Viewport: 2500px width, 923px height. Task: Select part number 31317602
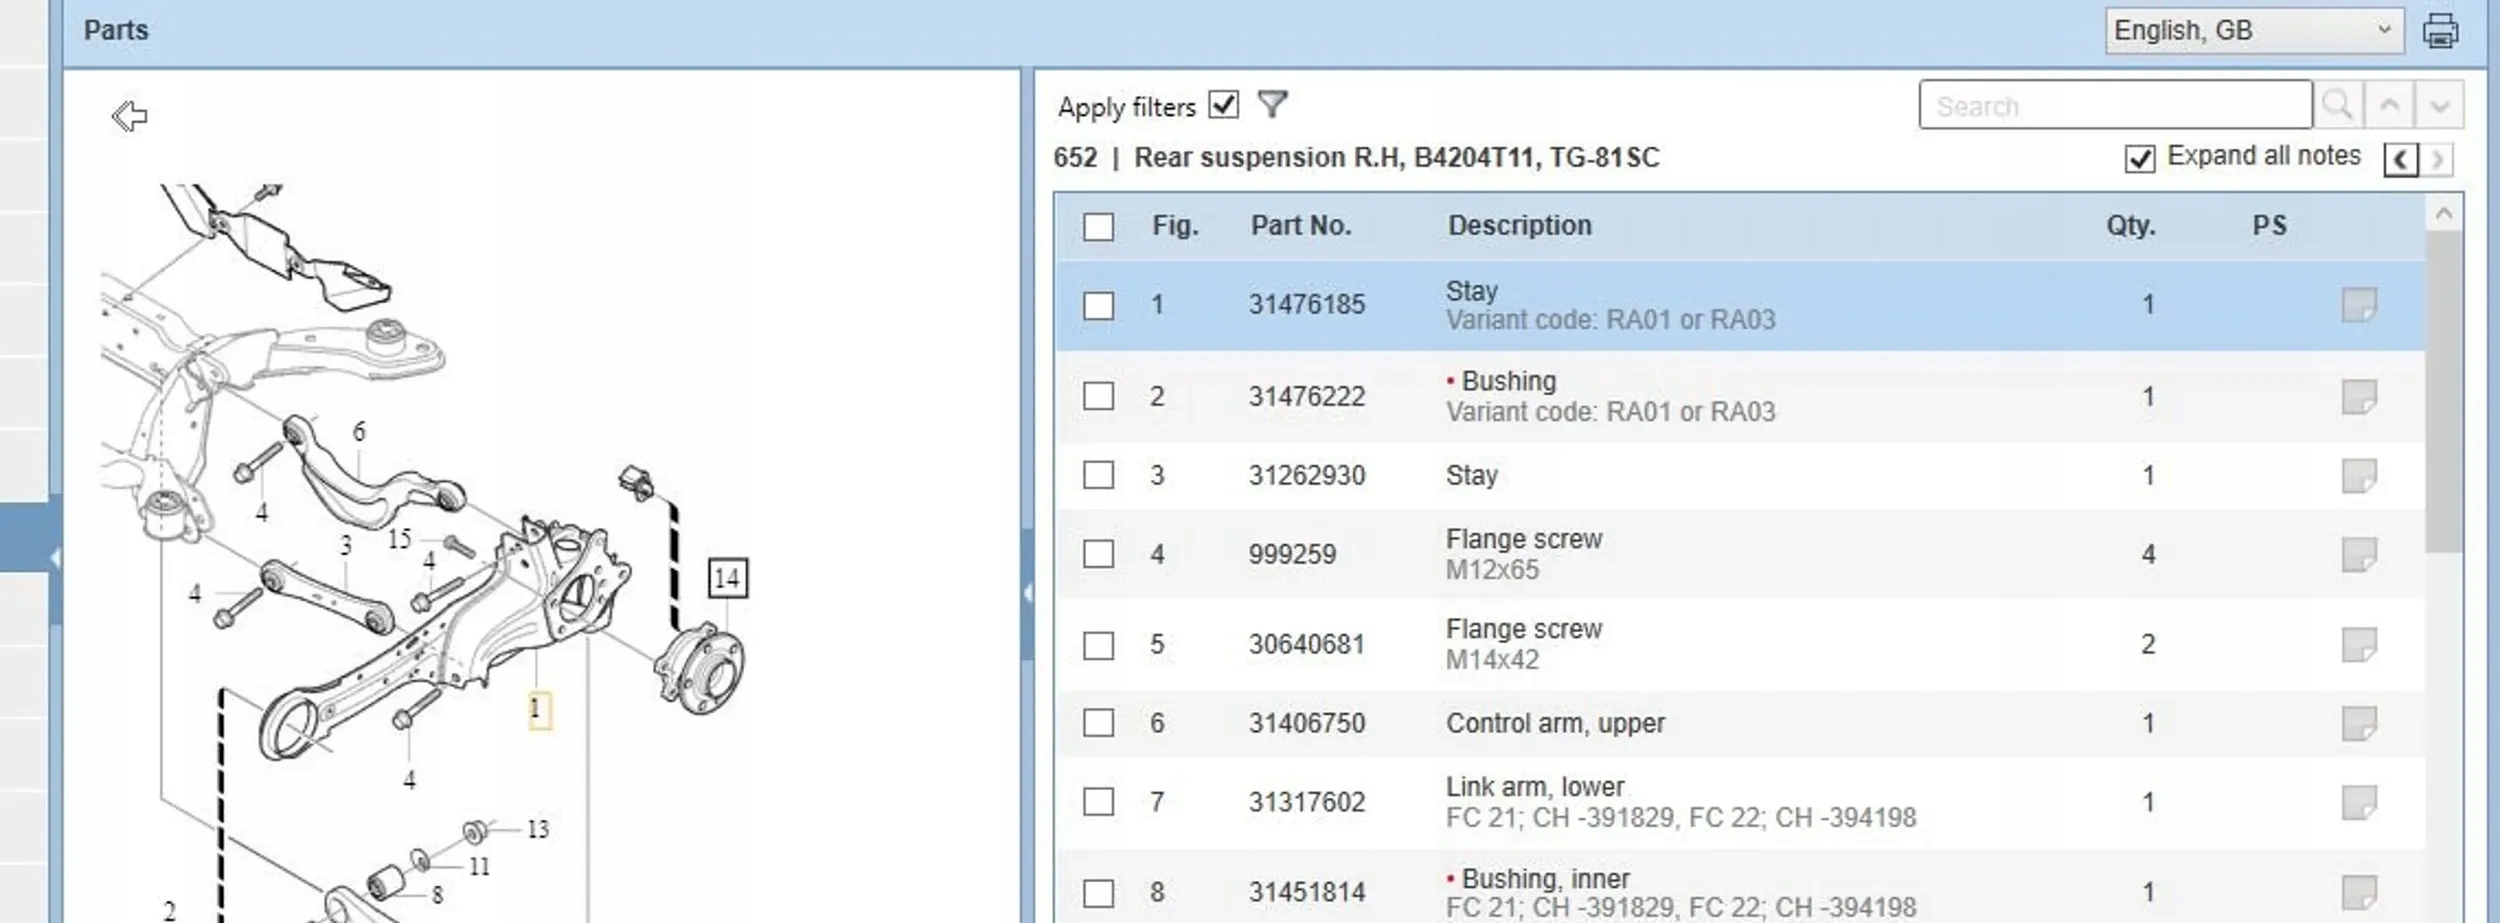[1306, 802]
